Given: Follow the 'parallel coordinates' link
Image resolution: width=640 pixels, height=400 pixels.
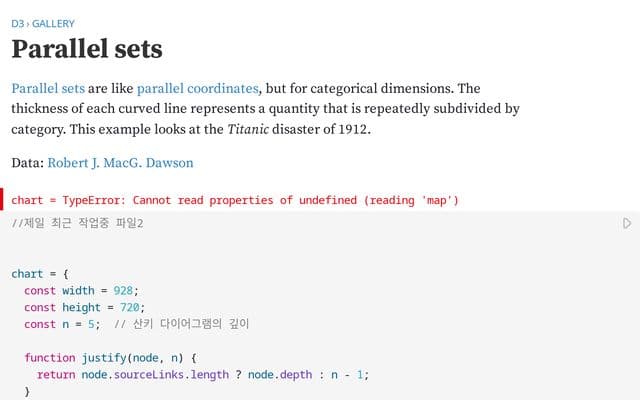Looking at the screenshot, I should [x=198, y=88].
